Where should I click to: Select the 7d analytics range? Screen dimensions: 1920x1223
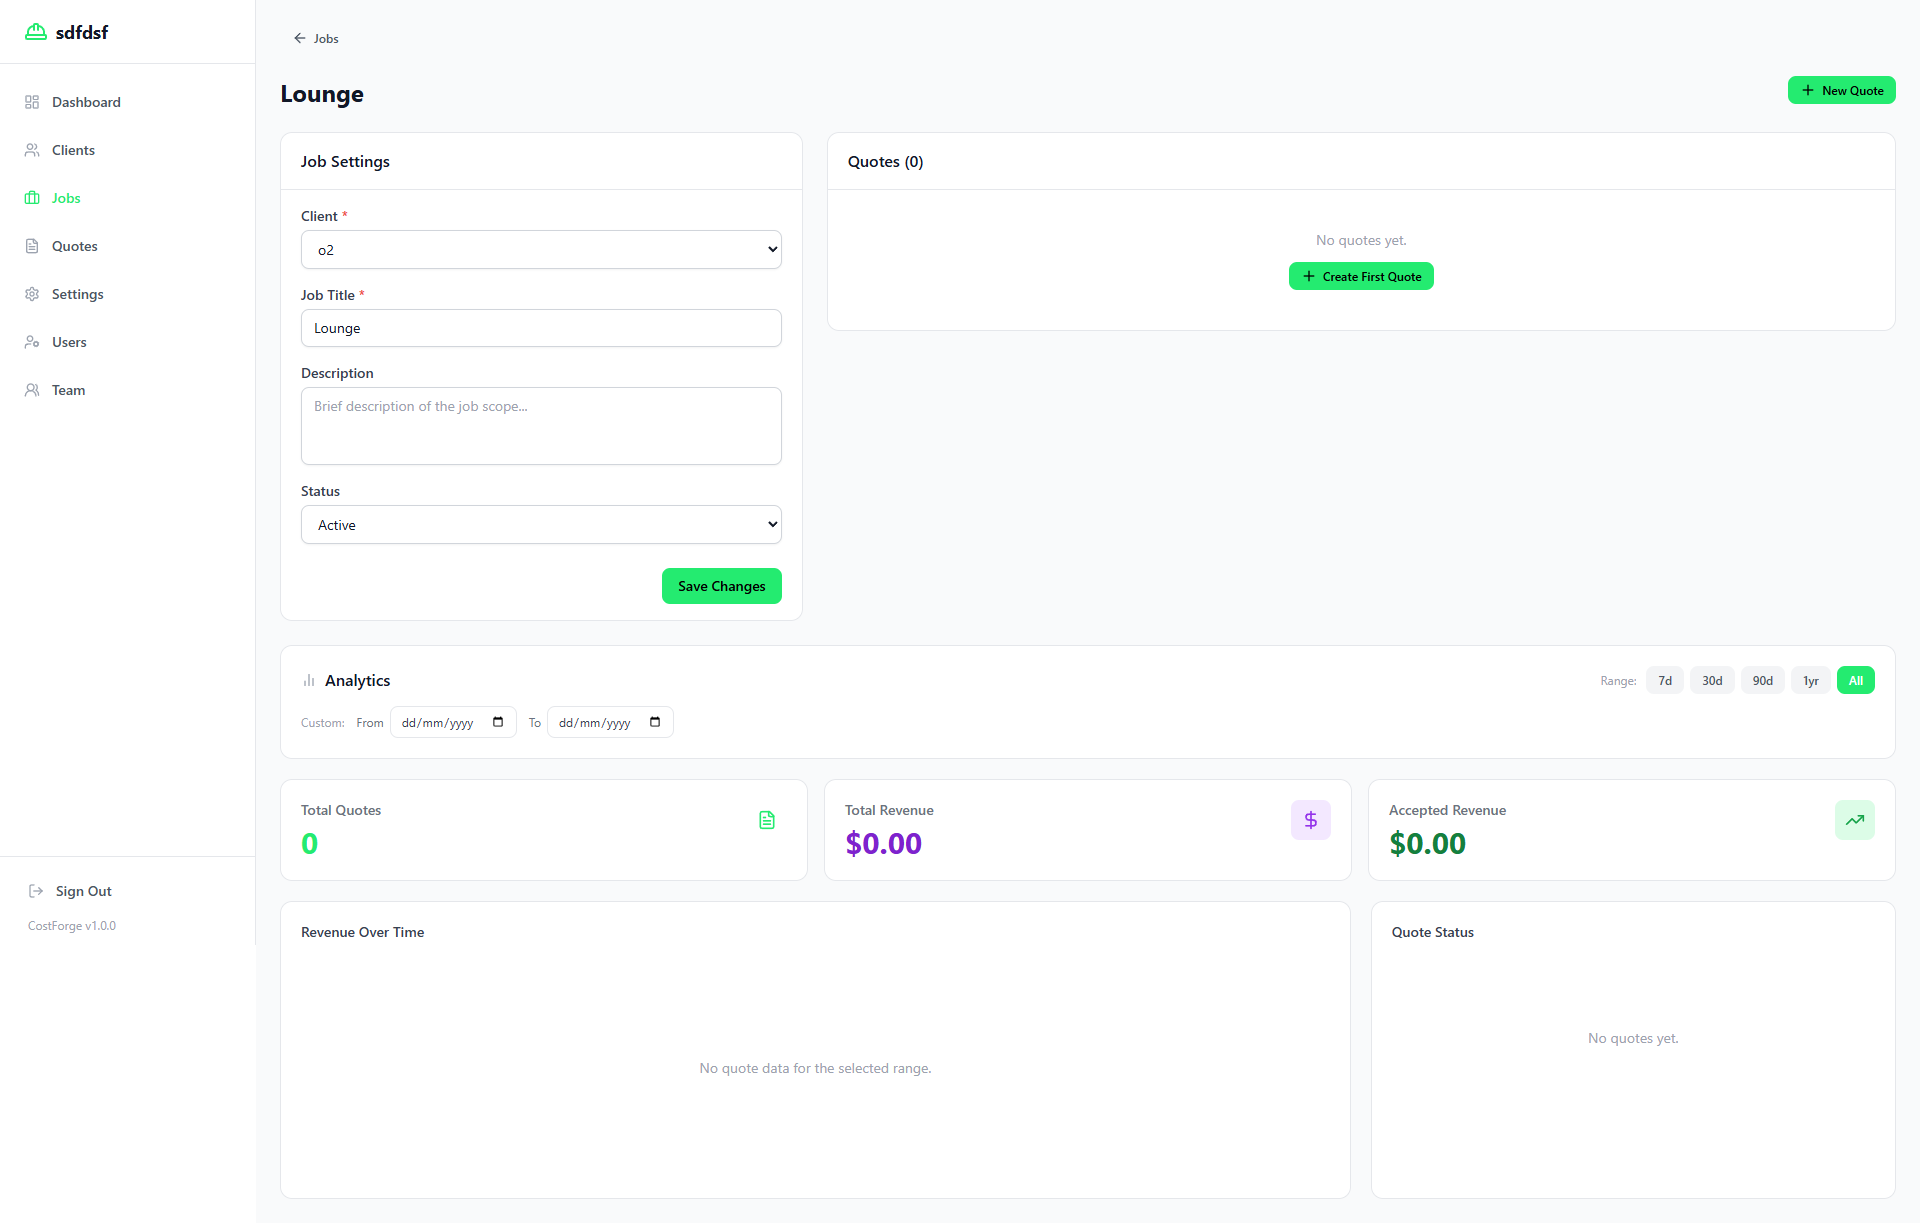coord(1664,681)
